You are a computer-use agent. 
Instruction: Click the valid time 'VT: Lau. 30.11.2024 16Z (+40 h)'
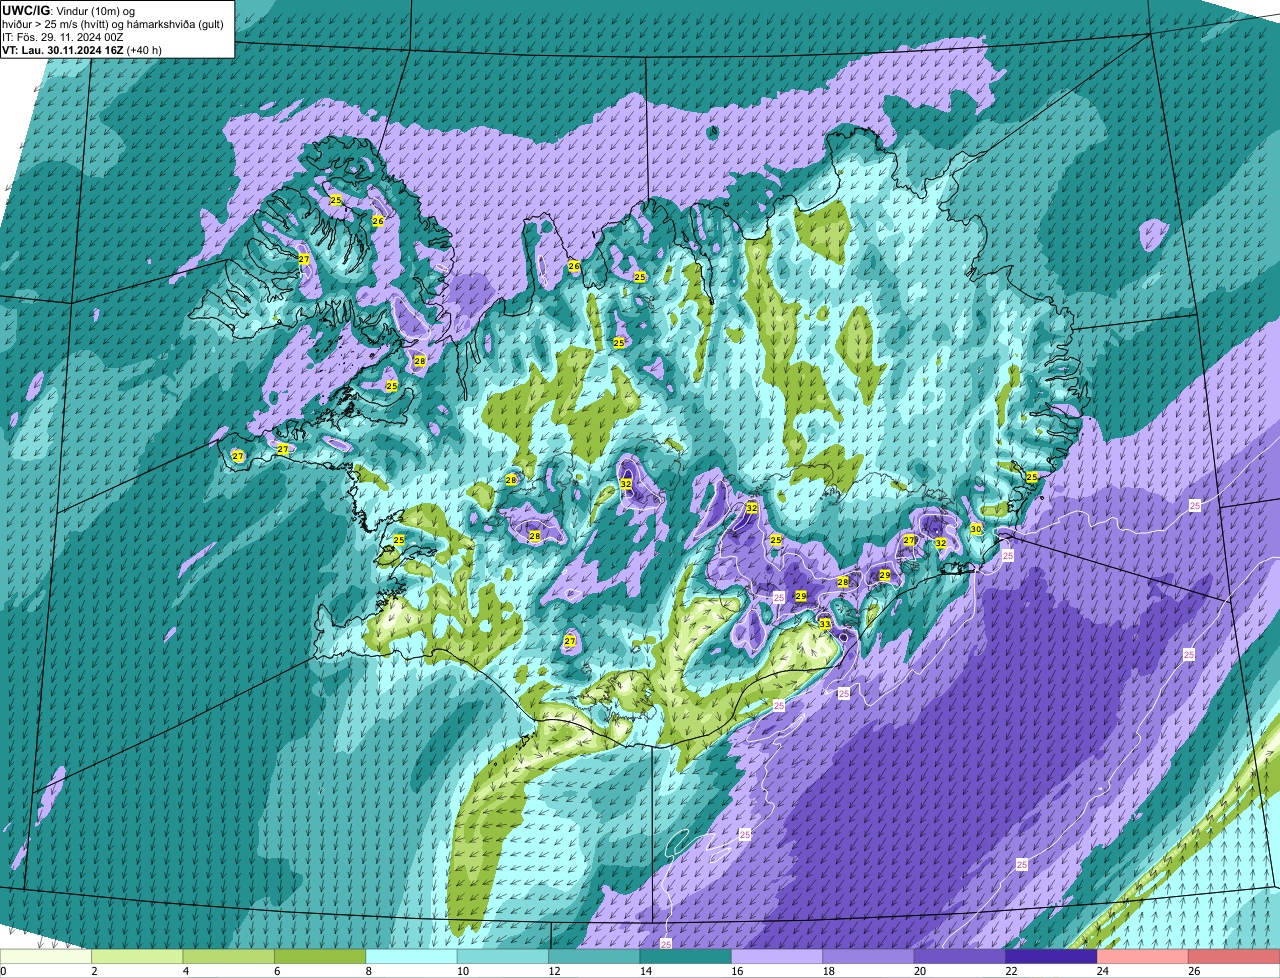[82, 49]
